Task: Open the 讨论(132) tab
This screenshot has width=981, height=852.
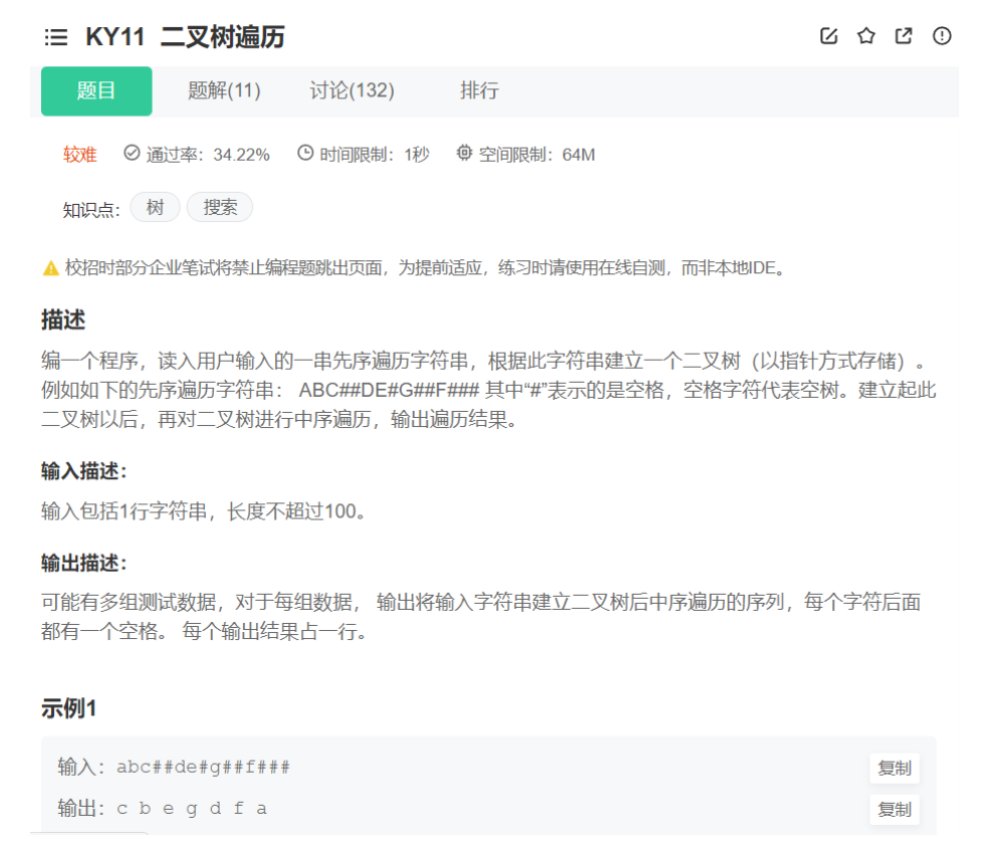Action: (x=352, y=91)
